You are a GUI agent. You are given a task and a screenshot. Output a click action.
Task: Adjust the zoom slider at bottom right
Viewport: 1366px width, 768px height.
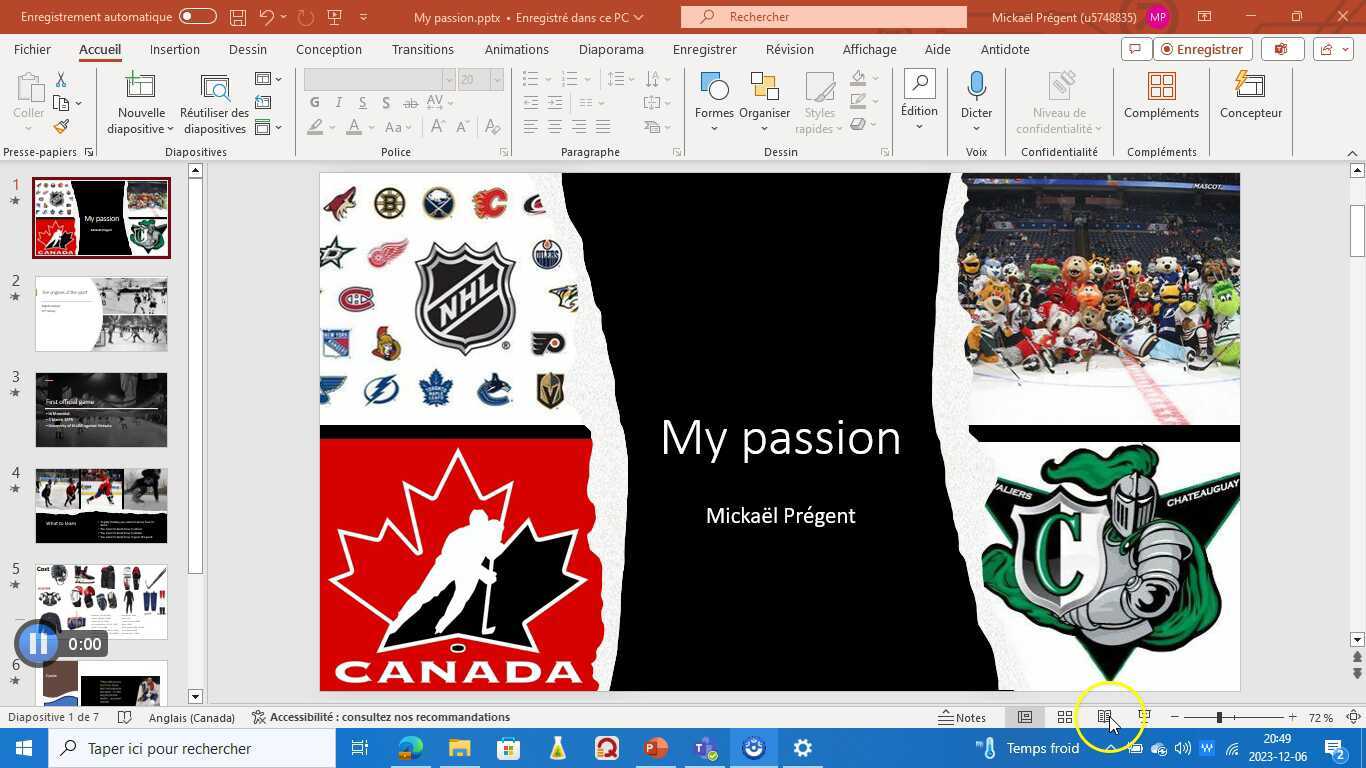click(x=1218, y=717)
